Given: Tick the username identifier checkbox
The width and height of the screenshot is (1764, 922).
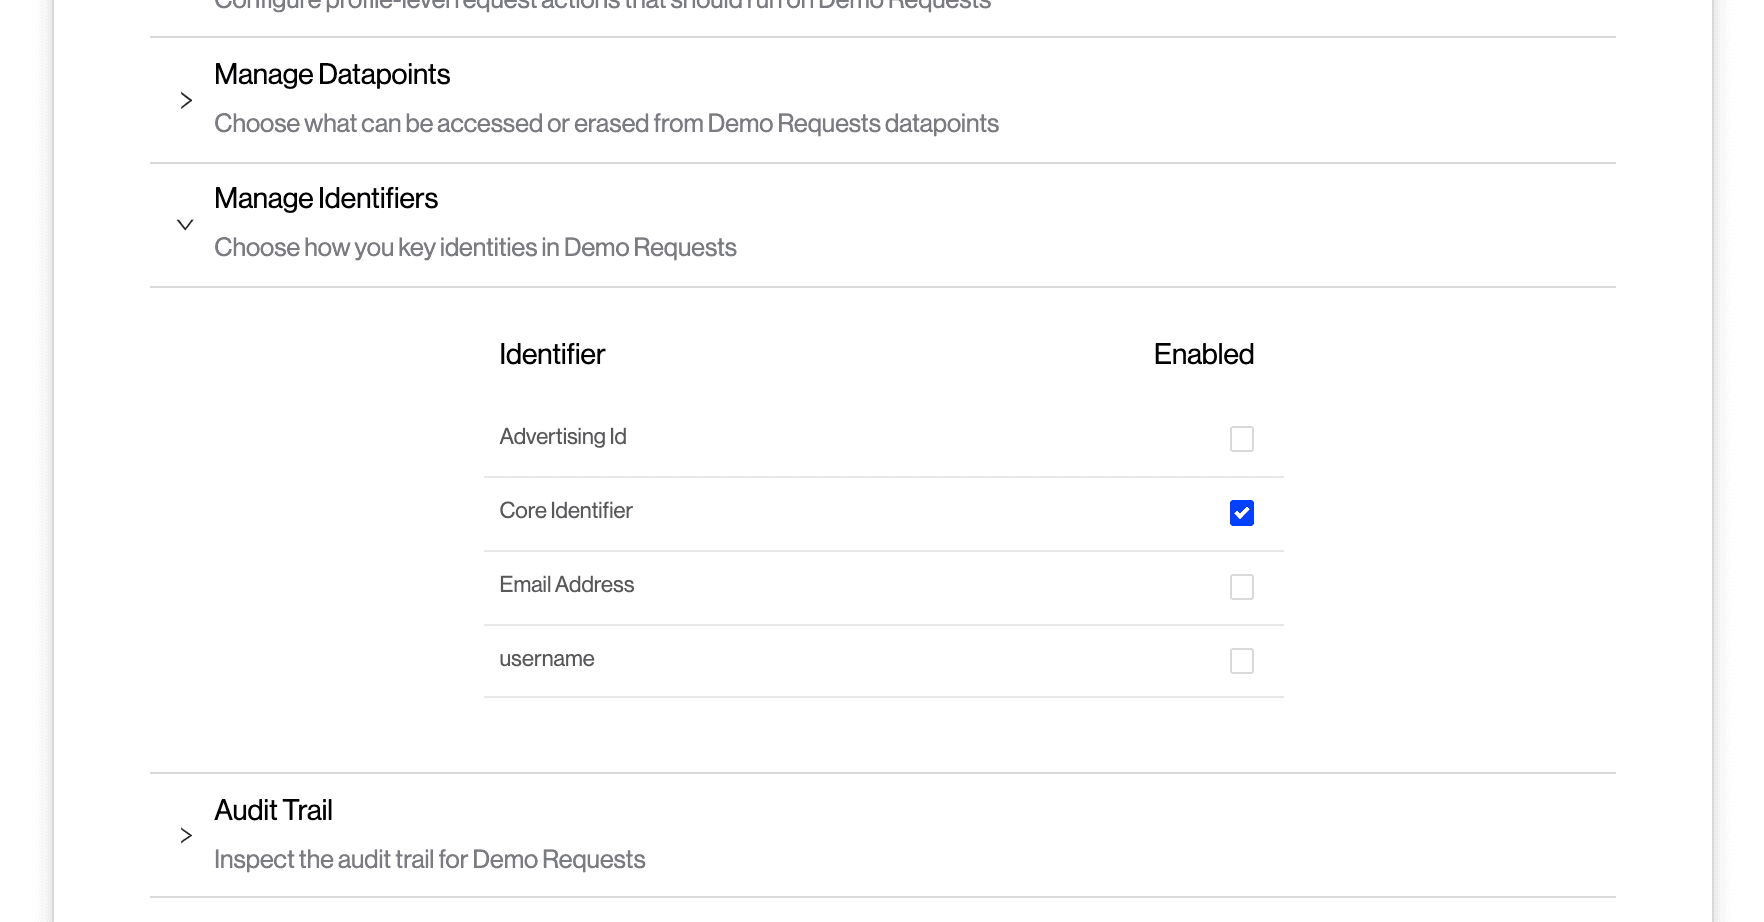Looking at the screenshot, I should (x=1241, y=661).
